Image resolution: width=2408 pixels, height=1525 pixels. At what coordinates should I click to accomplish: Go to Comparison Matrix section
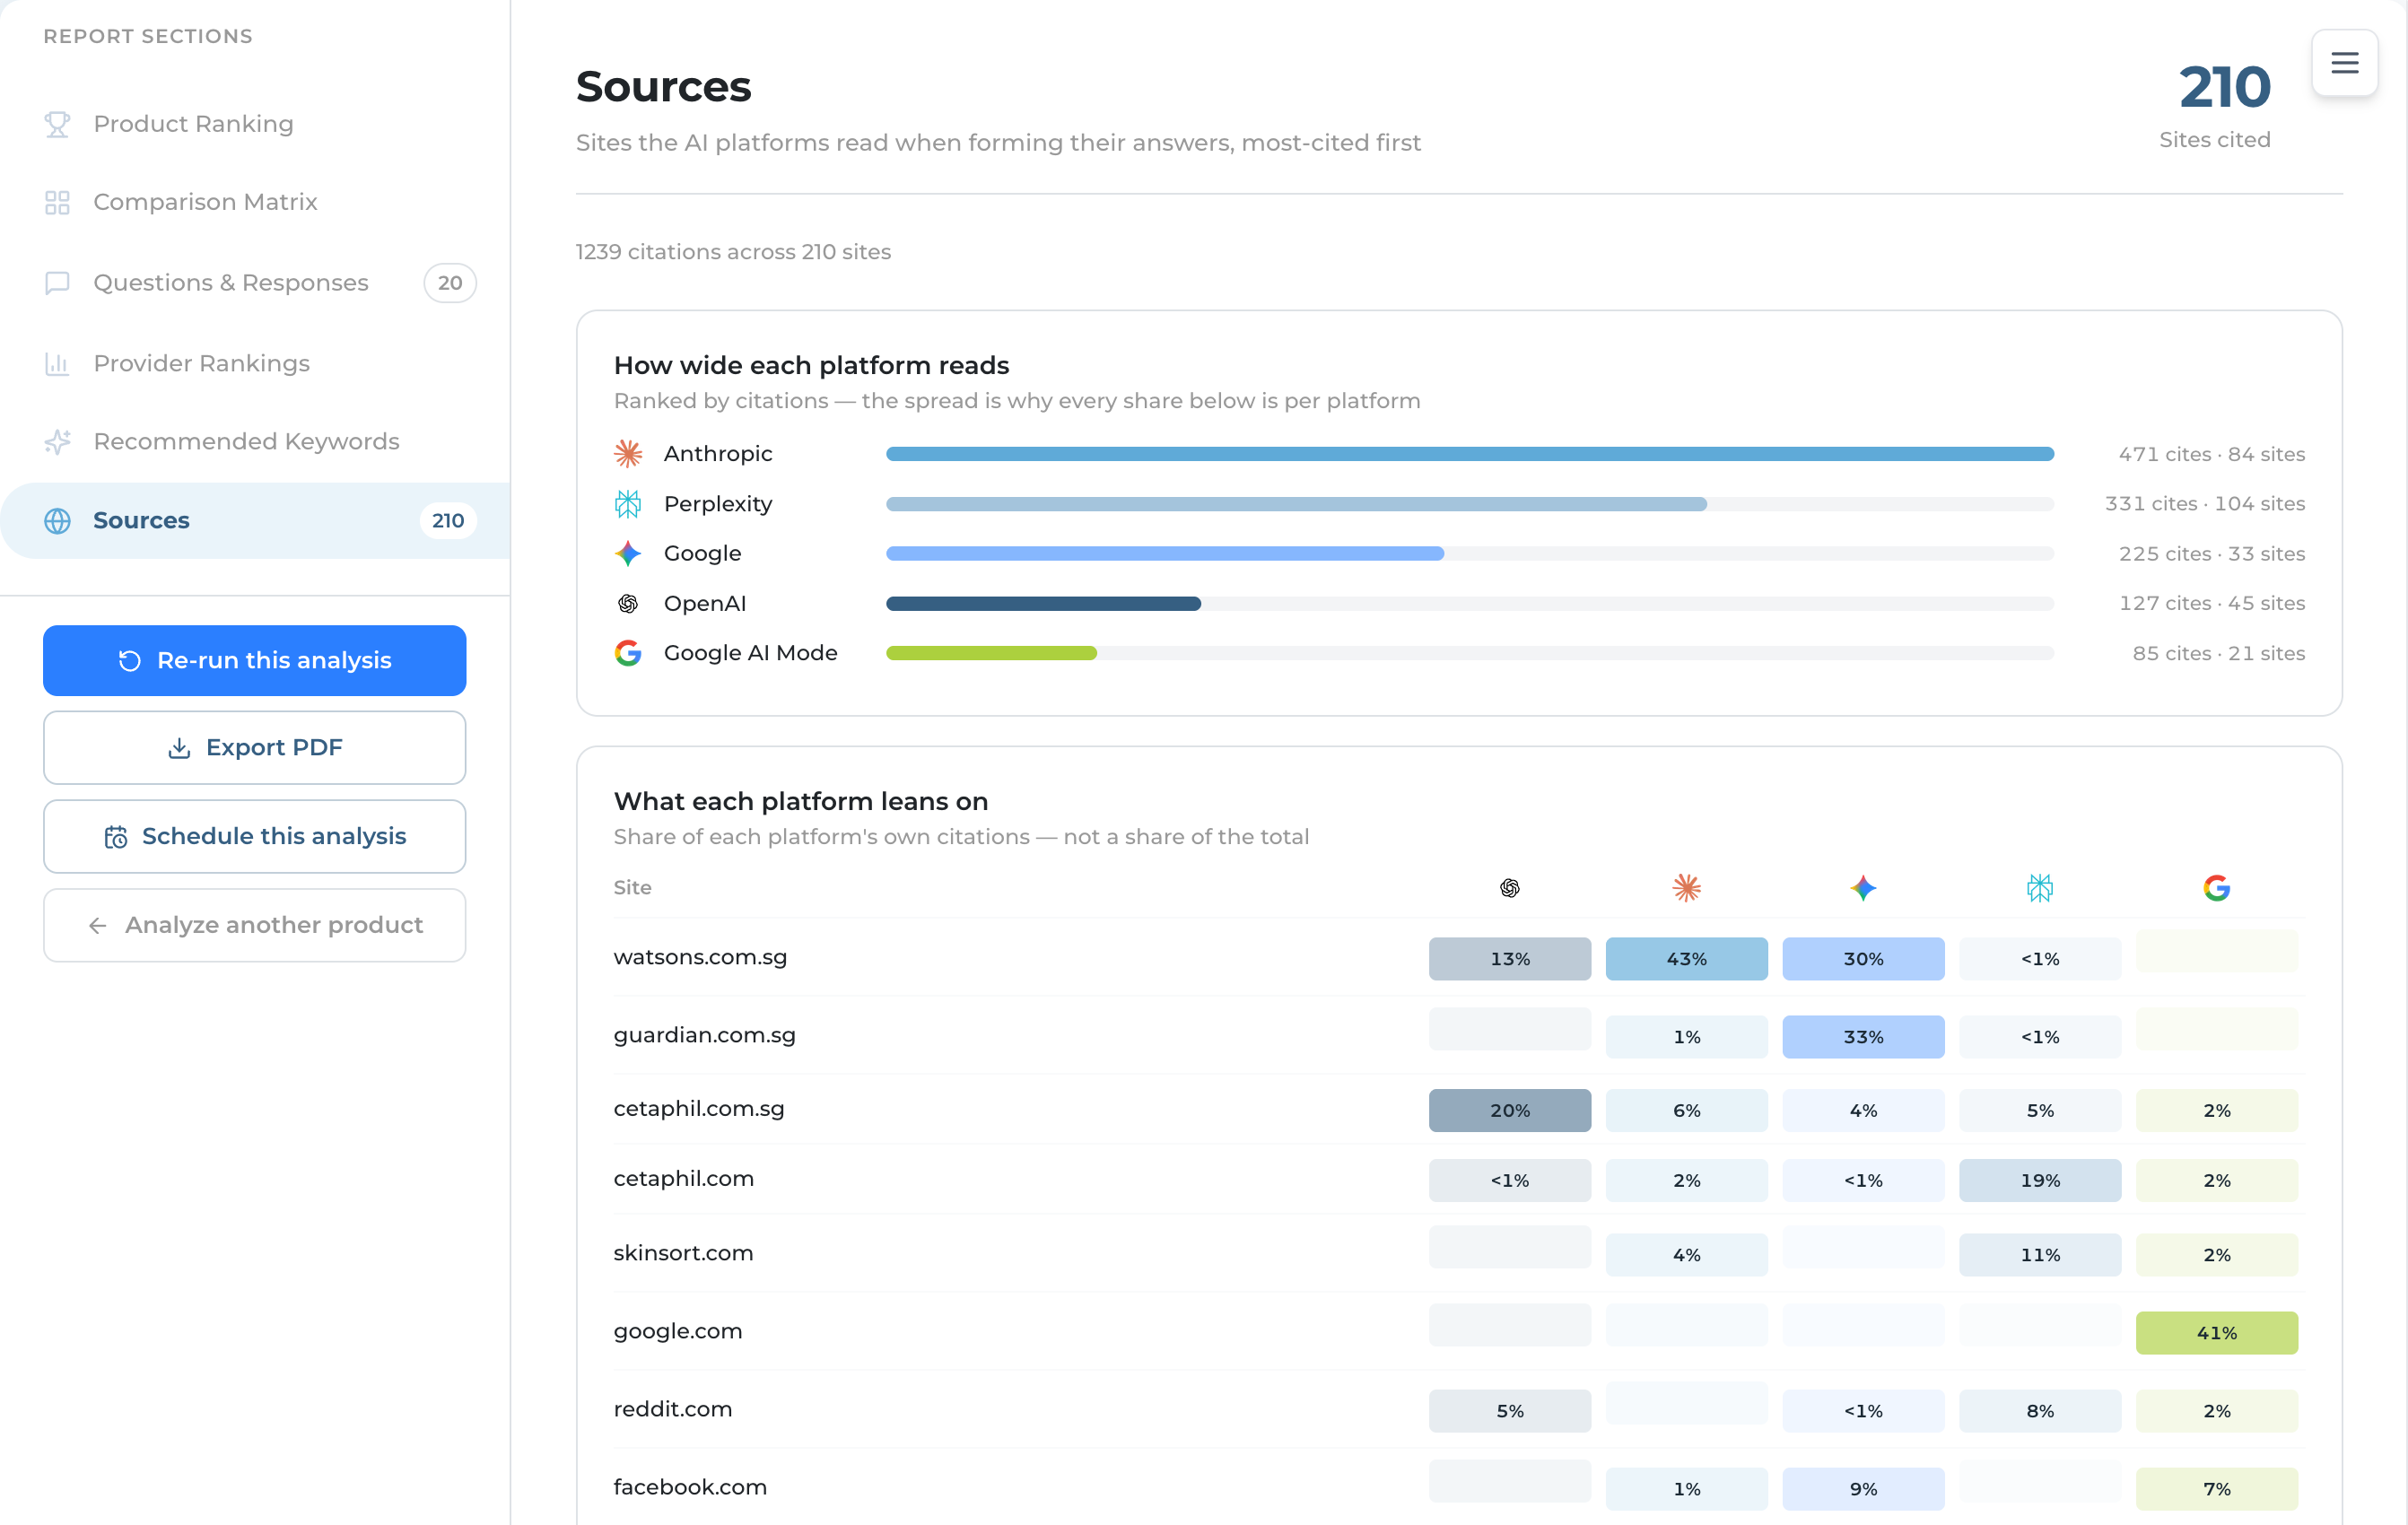point(255,202)
